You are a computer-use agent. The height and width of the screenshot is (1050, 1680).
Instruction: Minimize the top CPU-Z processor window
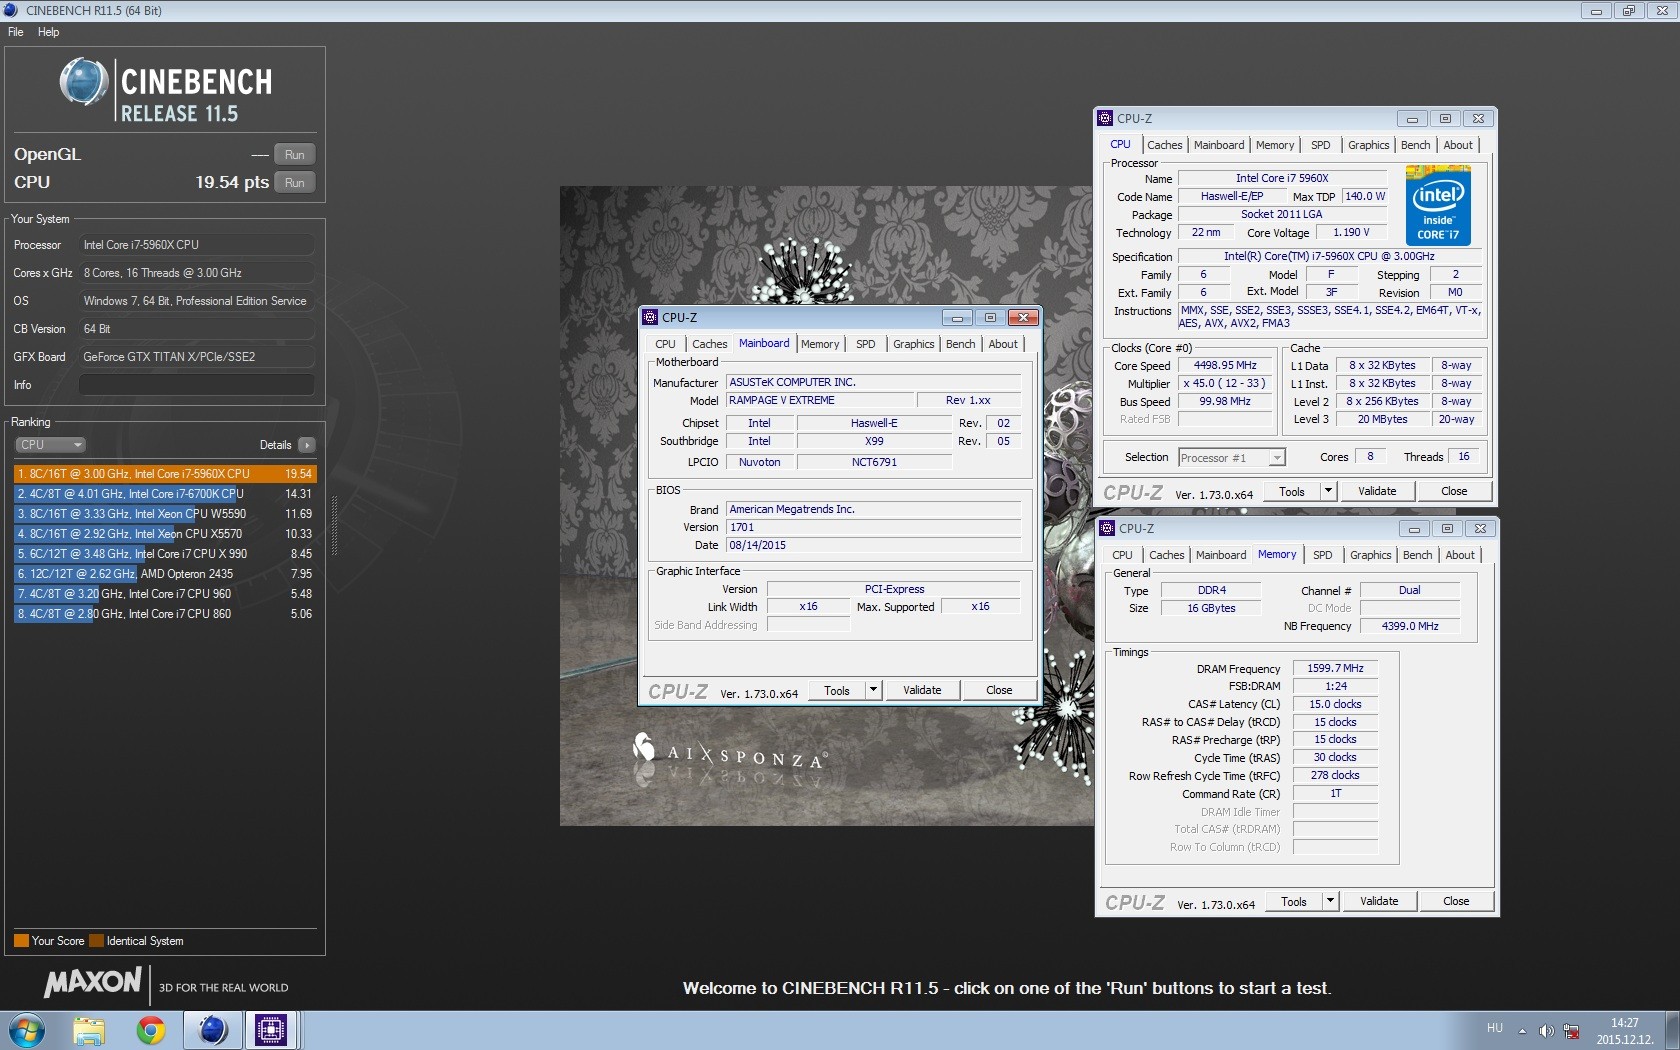1412,118
